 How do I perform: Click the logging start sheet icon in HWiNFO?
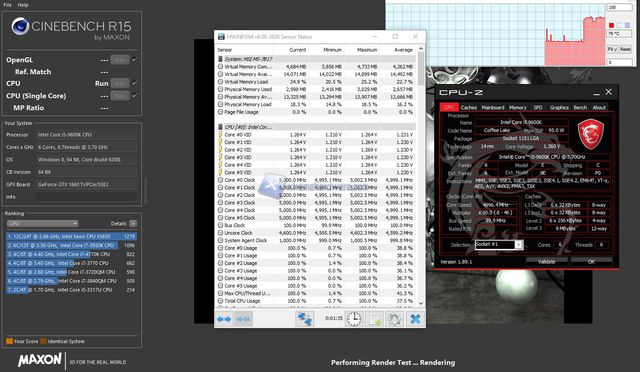tap(375, 319)
